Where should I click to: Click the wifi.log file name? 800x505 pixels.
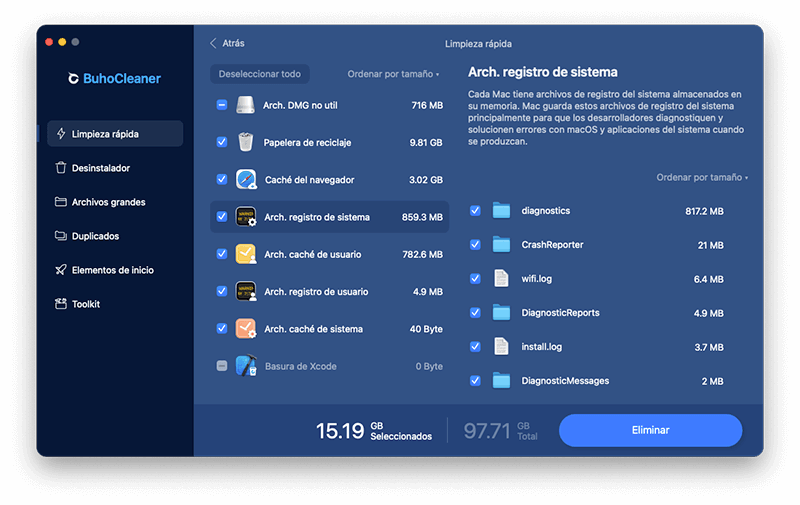click(536, 279)
